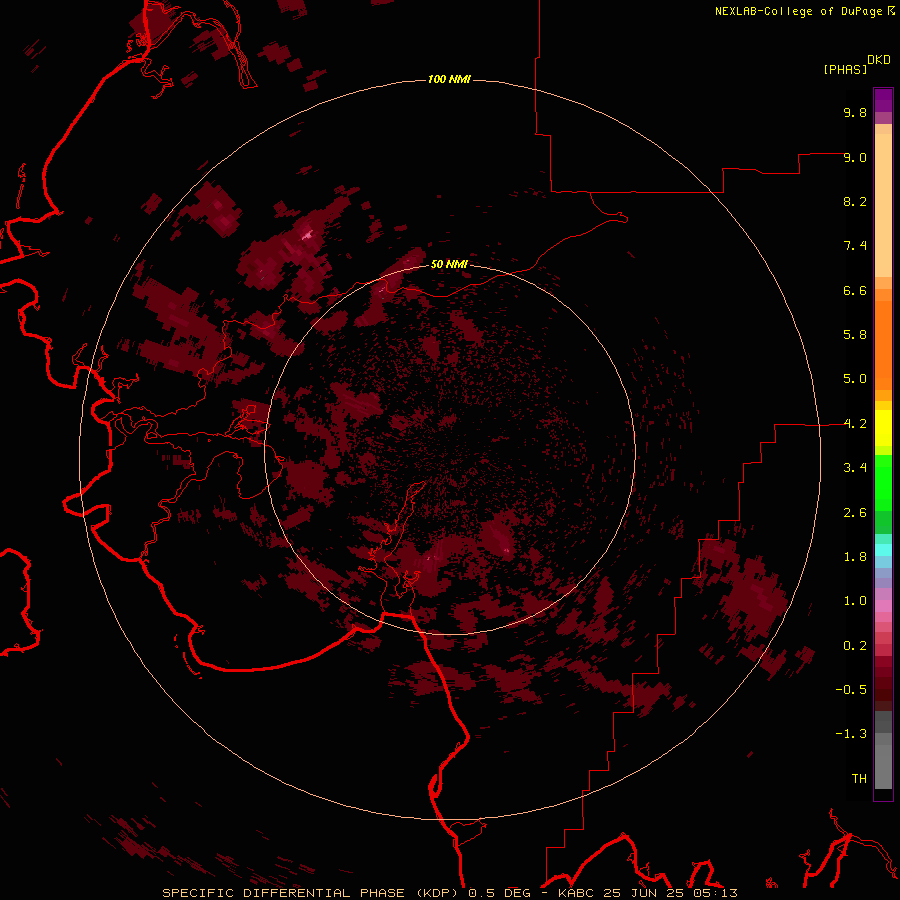Image resolution: width=900 pixels, height=900 pixels.
Task: Click the TH threshold label
Action: (x=859, y=779)
